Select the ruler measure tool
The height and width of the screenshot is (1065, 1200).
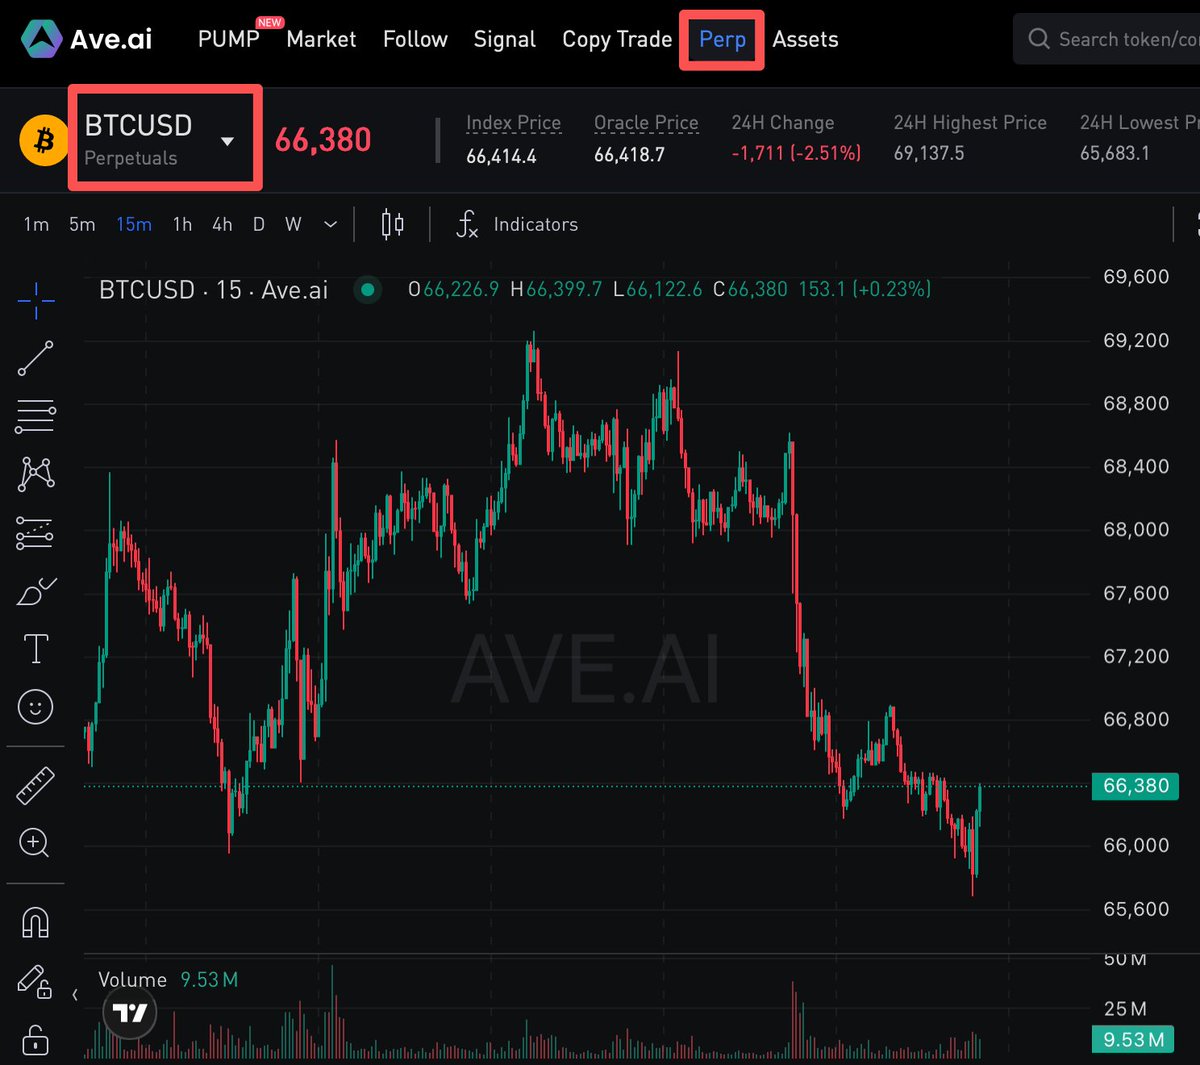pyautogui.click(x=36, y=785)
